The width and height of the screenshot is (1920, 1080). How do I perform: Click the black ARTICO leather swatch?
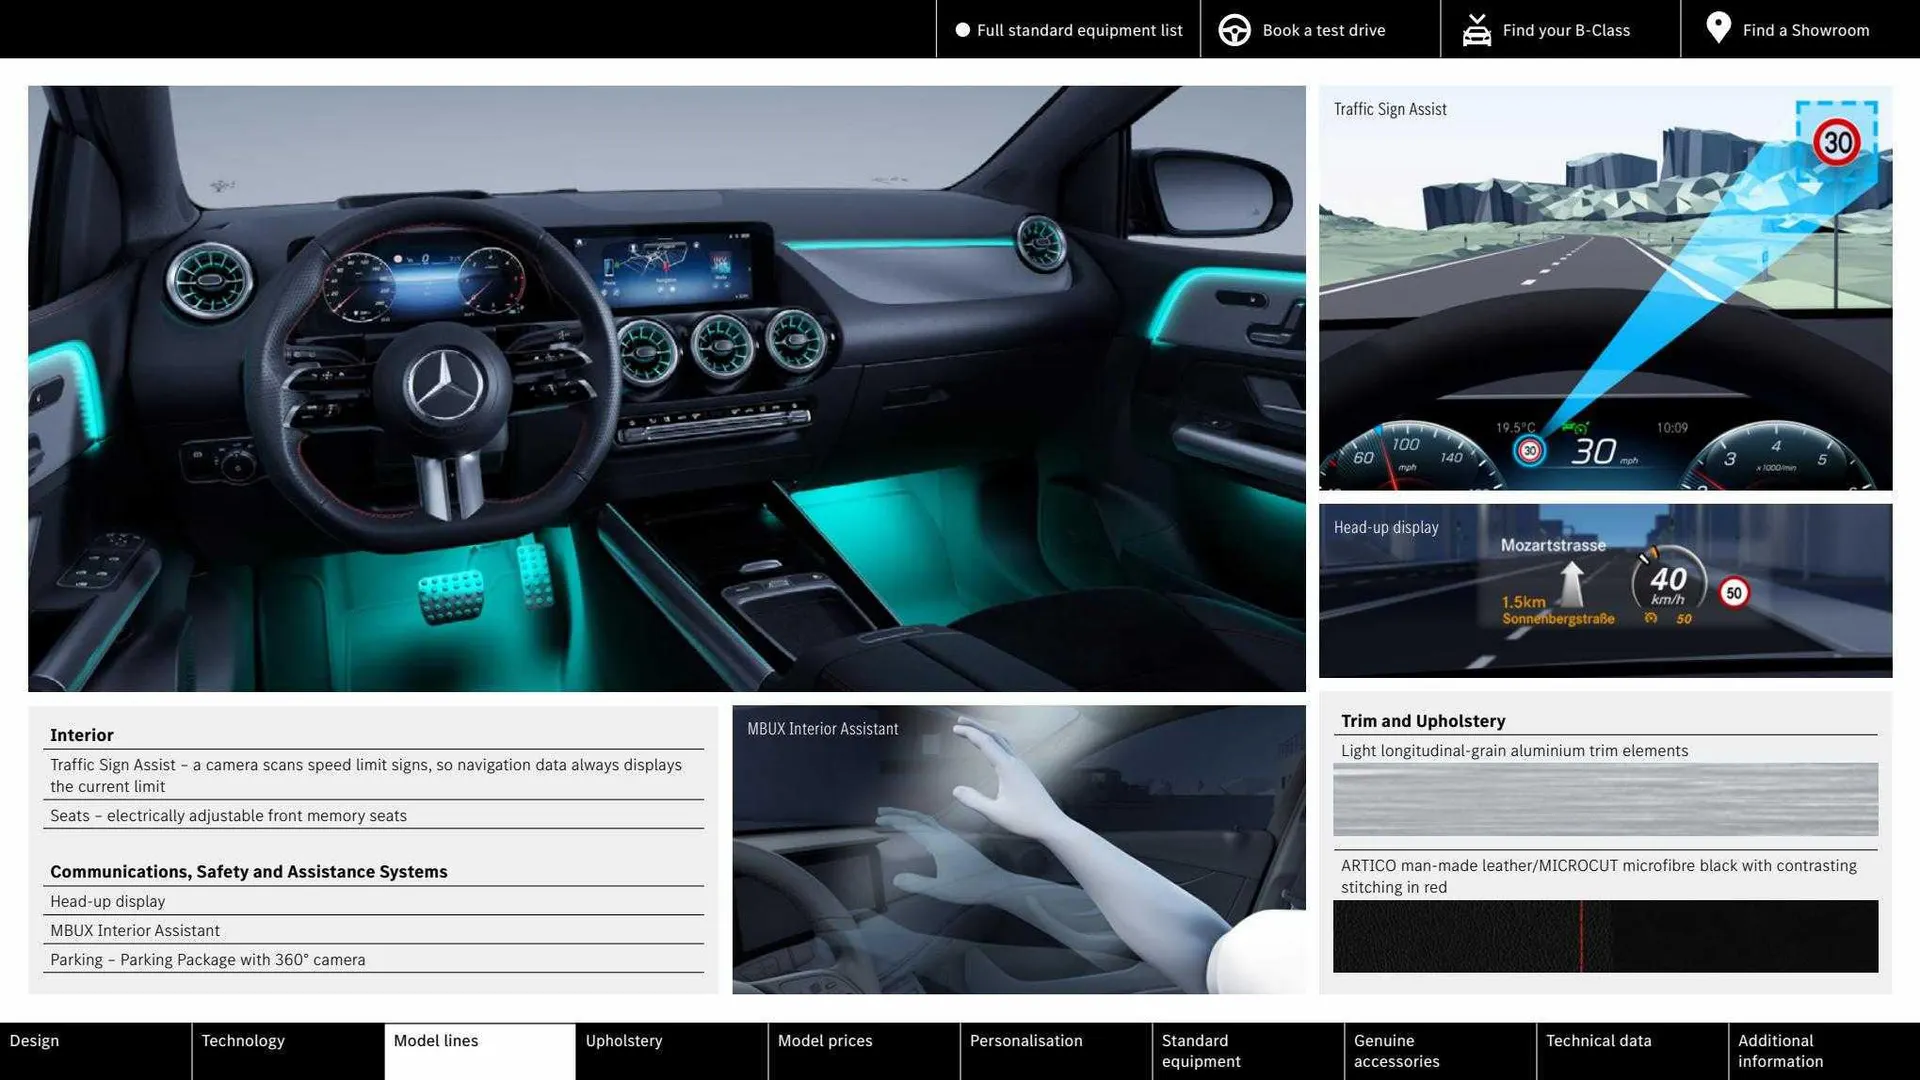(1605, 936)
